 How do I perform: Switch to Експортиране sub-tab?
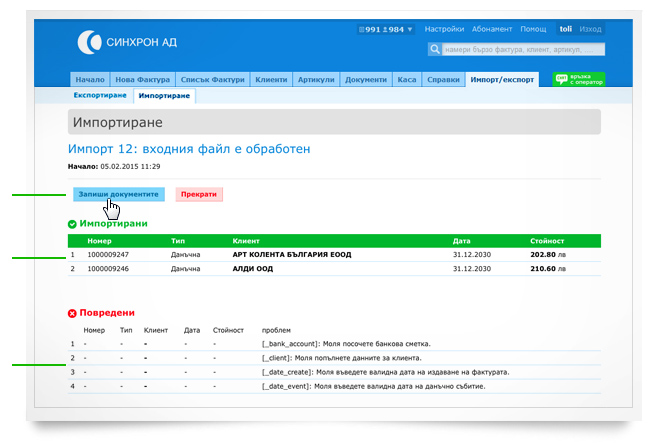tap(100, 95)
